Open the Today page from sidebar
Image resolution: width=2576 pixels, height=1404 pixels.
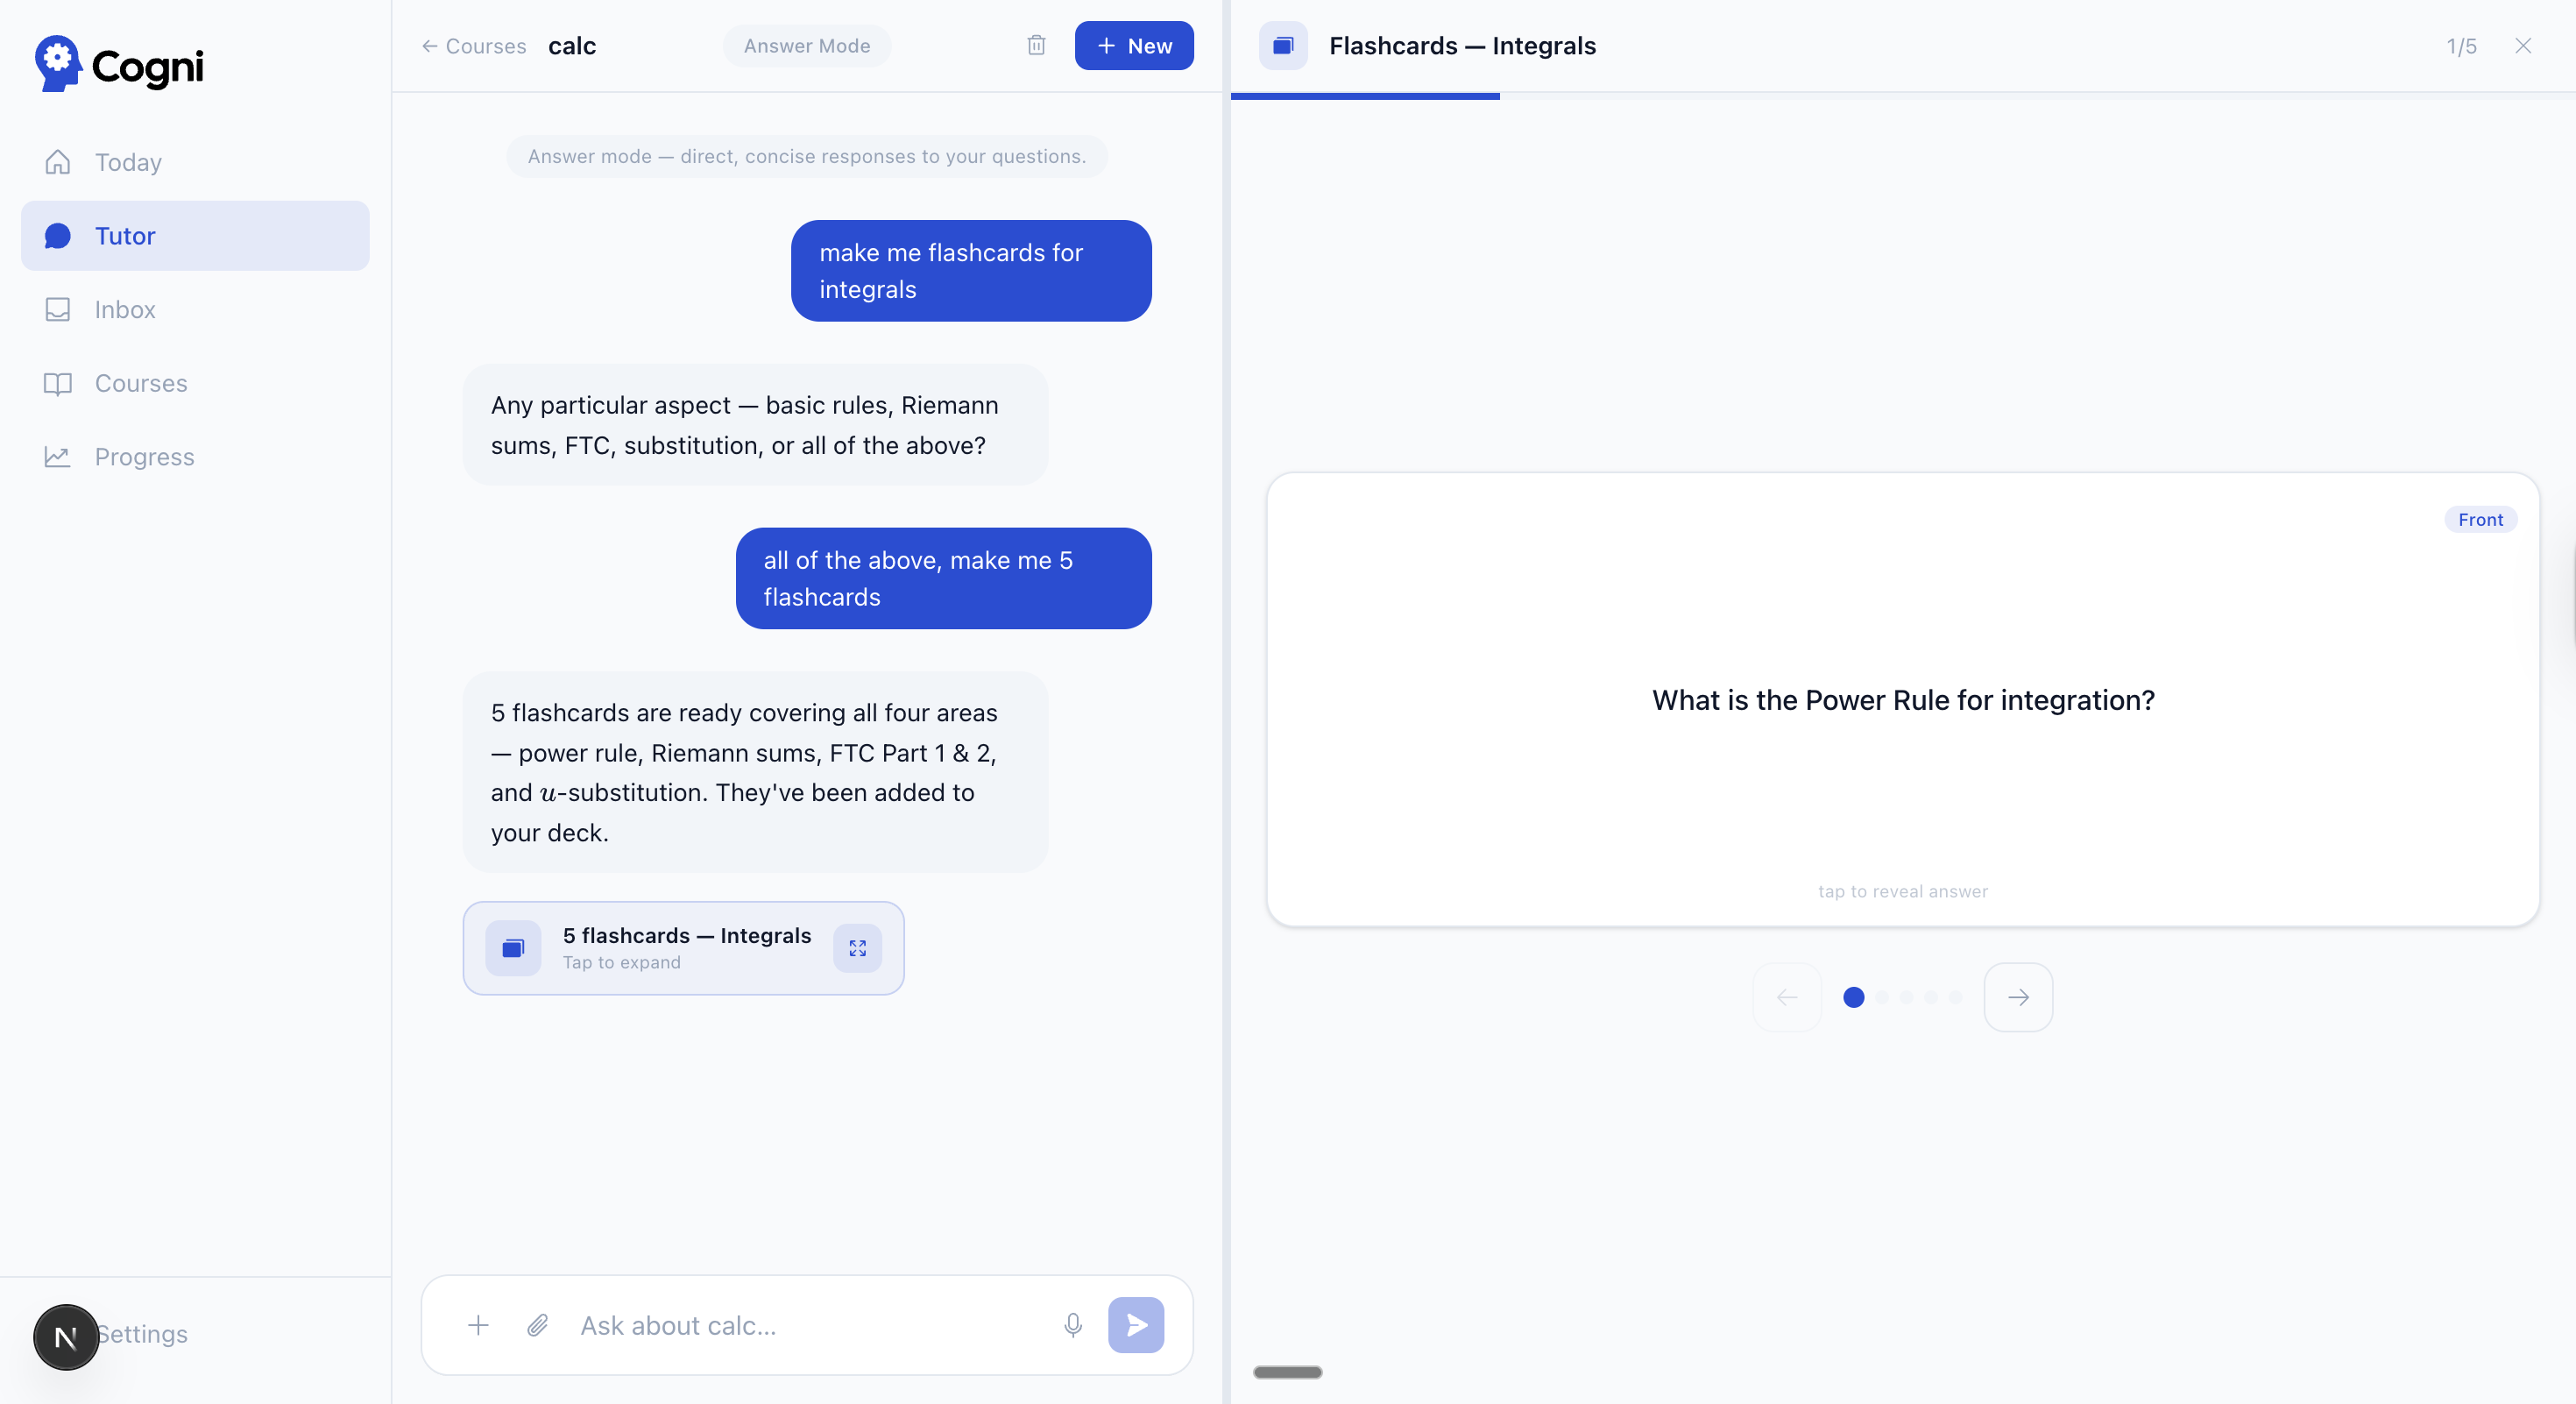click(x=195, y=162)
